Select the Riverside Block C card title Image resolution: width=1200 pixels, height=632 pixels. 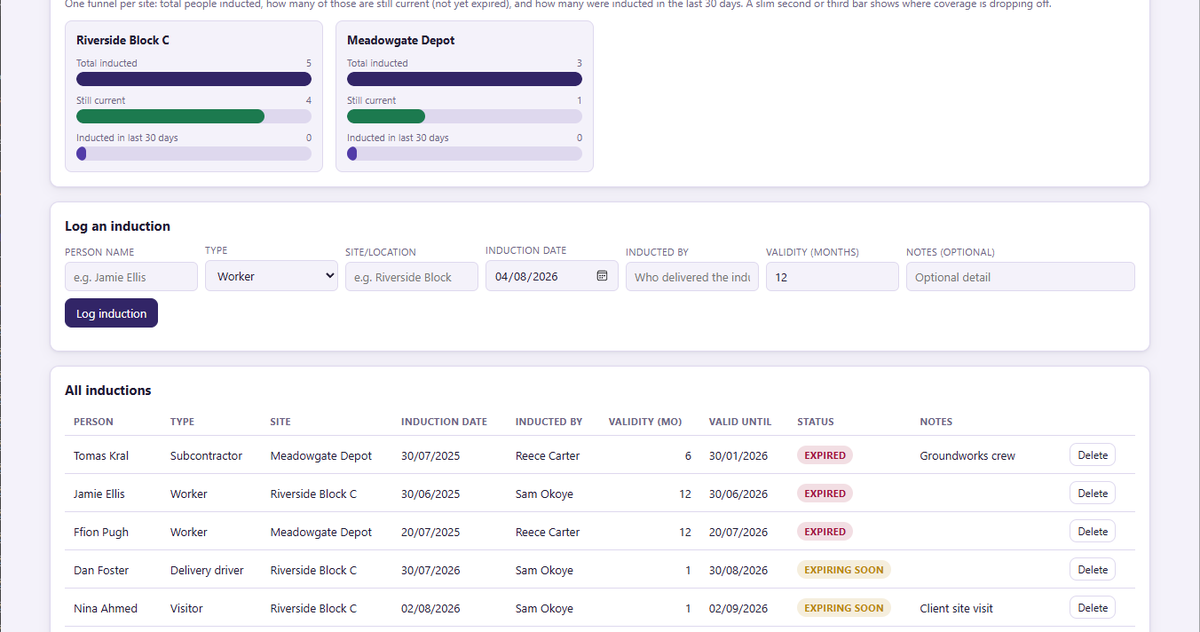(x=122, y=41)
